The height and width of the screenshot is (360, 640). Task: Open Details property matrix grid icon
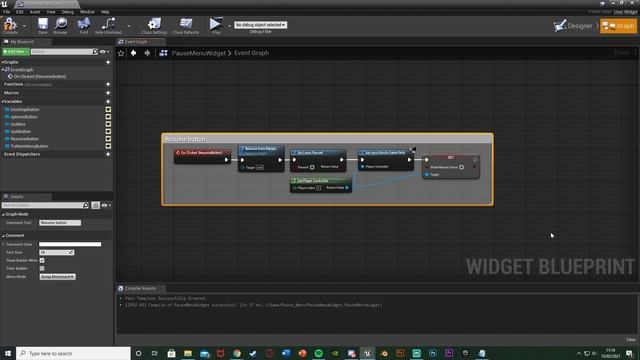[x=96, y=205]
